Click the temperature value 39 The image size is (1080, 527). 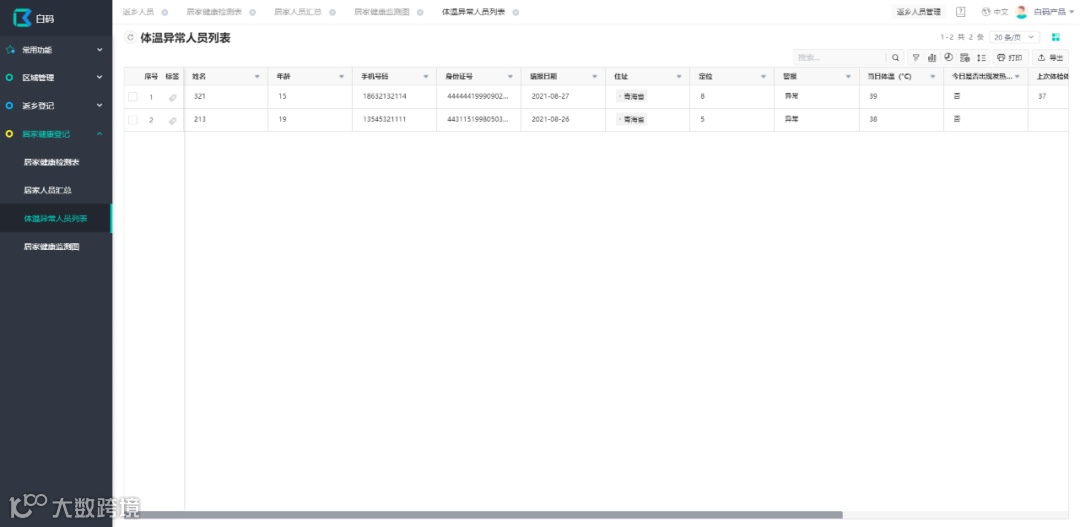pyautogui.click(x=873, y=96)
